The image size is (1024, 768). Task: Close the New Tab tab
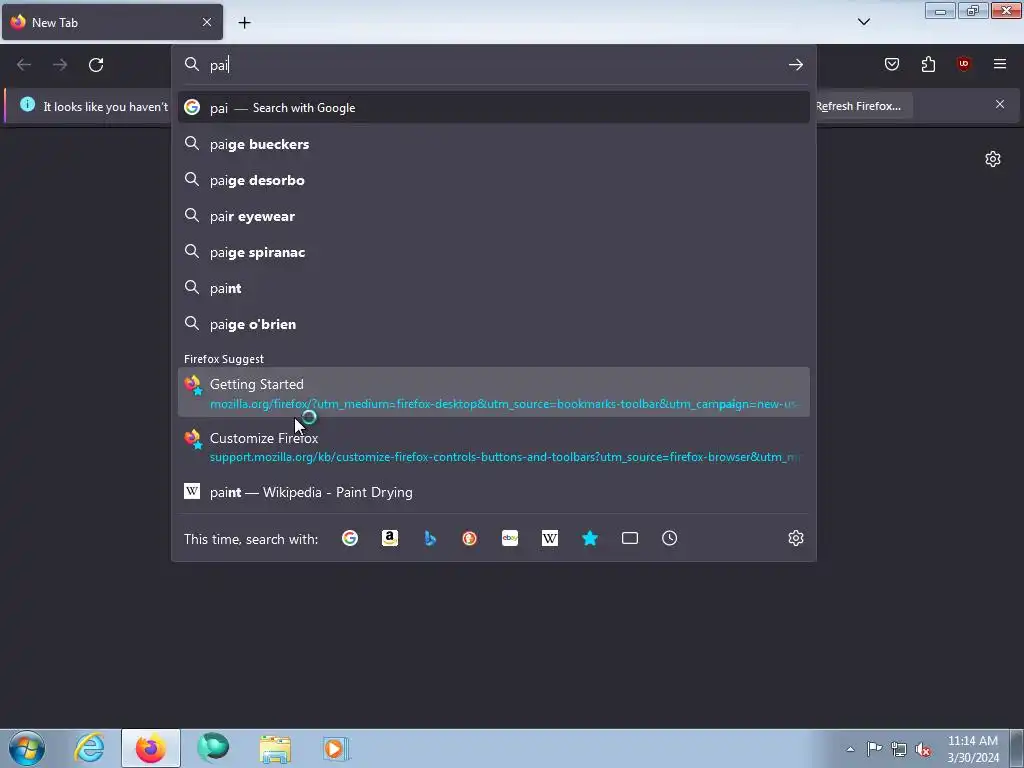[206, 22]
